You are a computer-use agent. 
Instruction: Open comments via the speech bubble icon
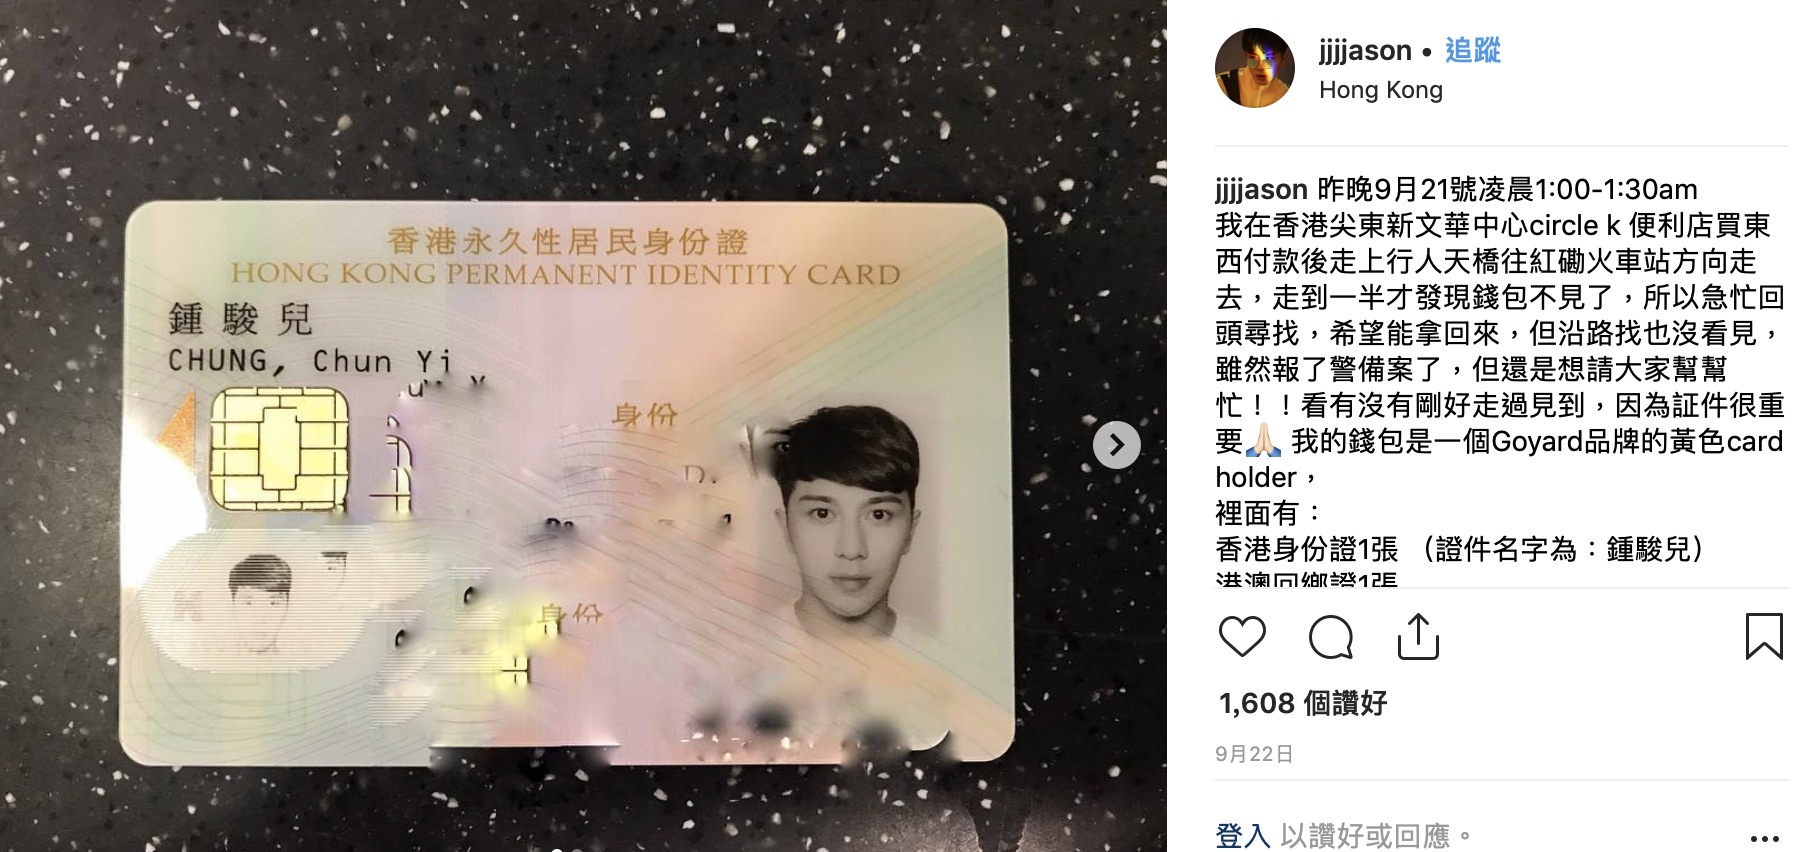coord(1330,636)
